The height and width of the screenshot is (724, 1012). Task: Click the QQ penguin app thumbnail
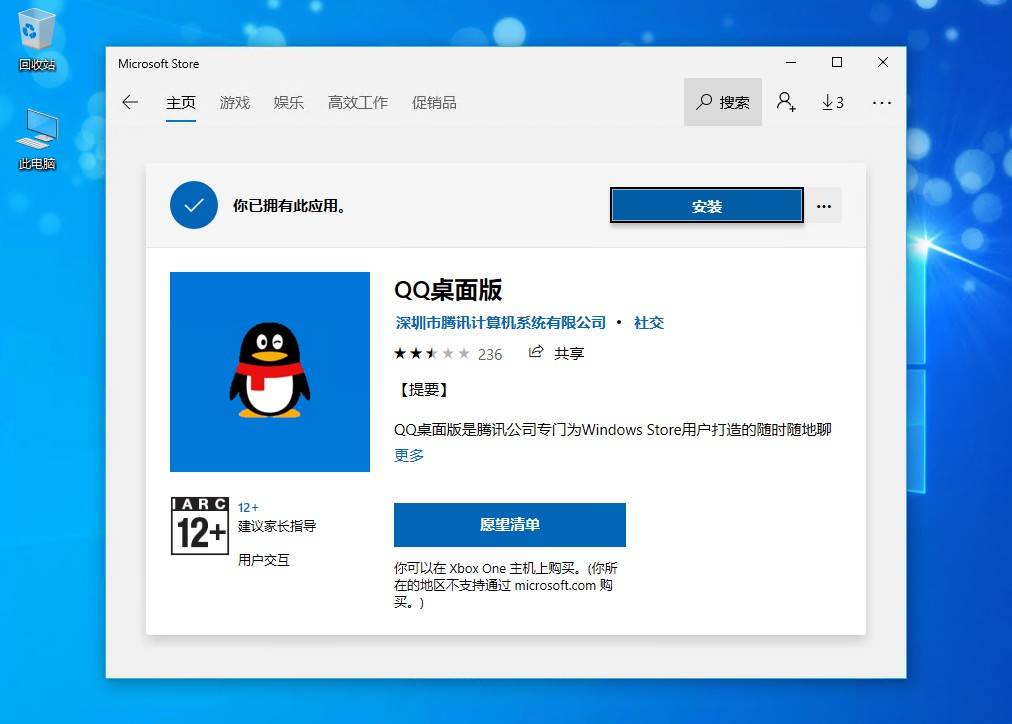[270, 372]
